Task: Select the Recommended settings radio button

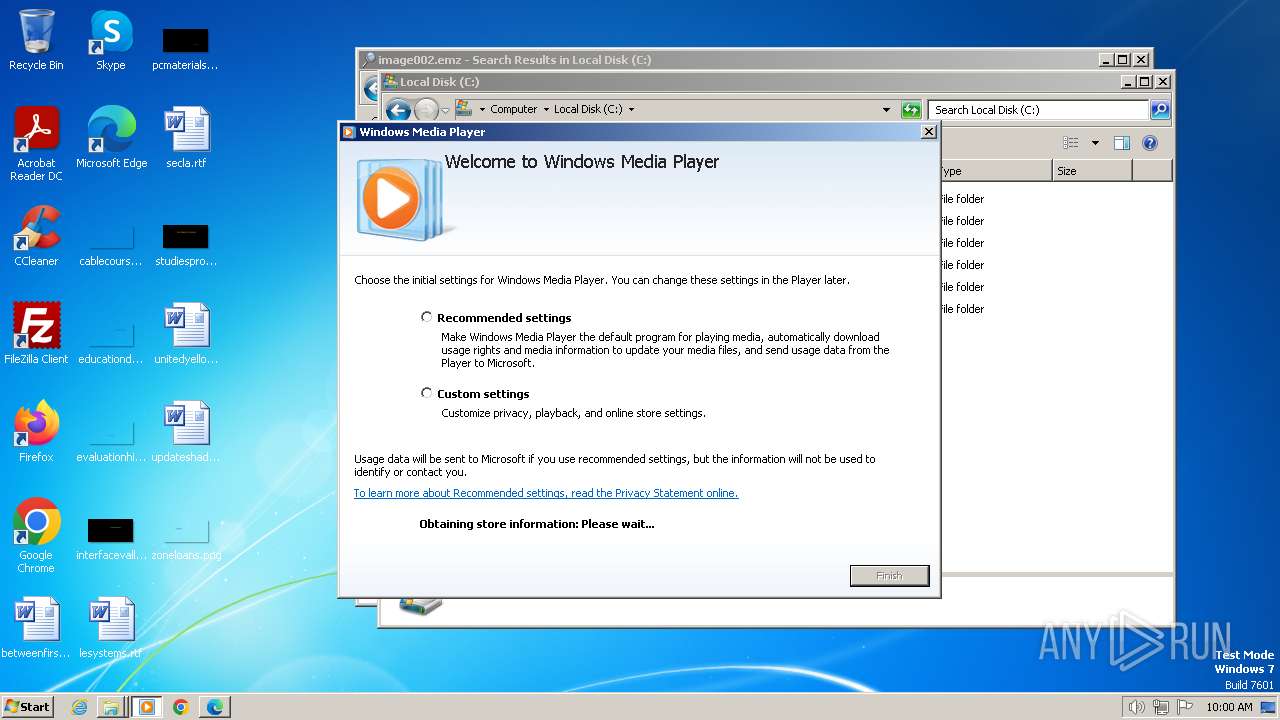Action: pyautogui.click(x=427, y=317)
